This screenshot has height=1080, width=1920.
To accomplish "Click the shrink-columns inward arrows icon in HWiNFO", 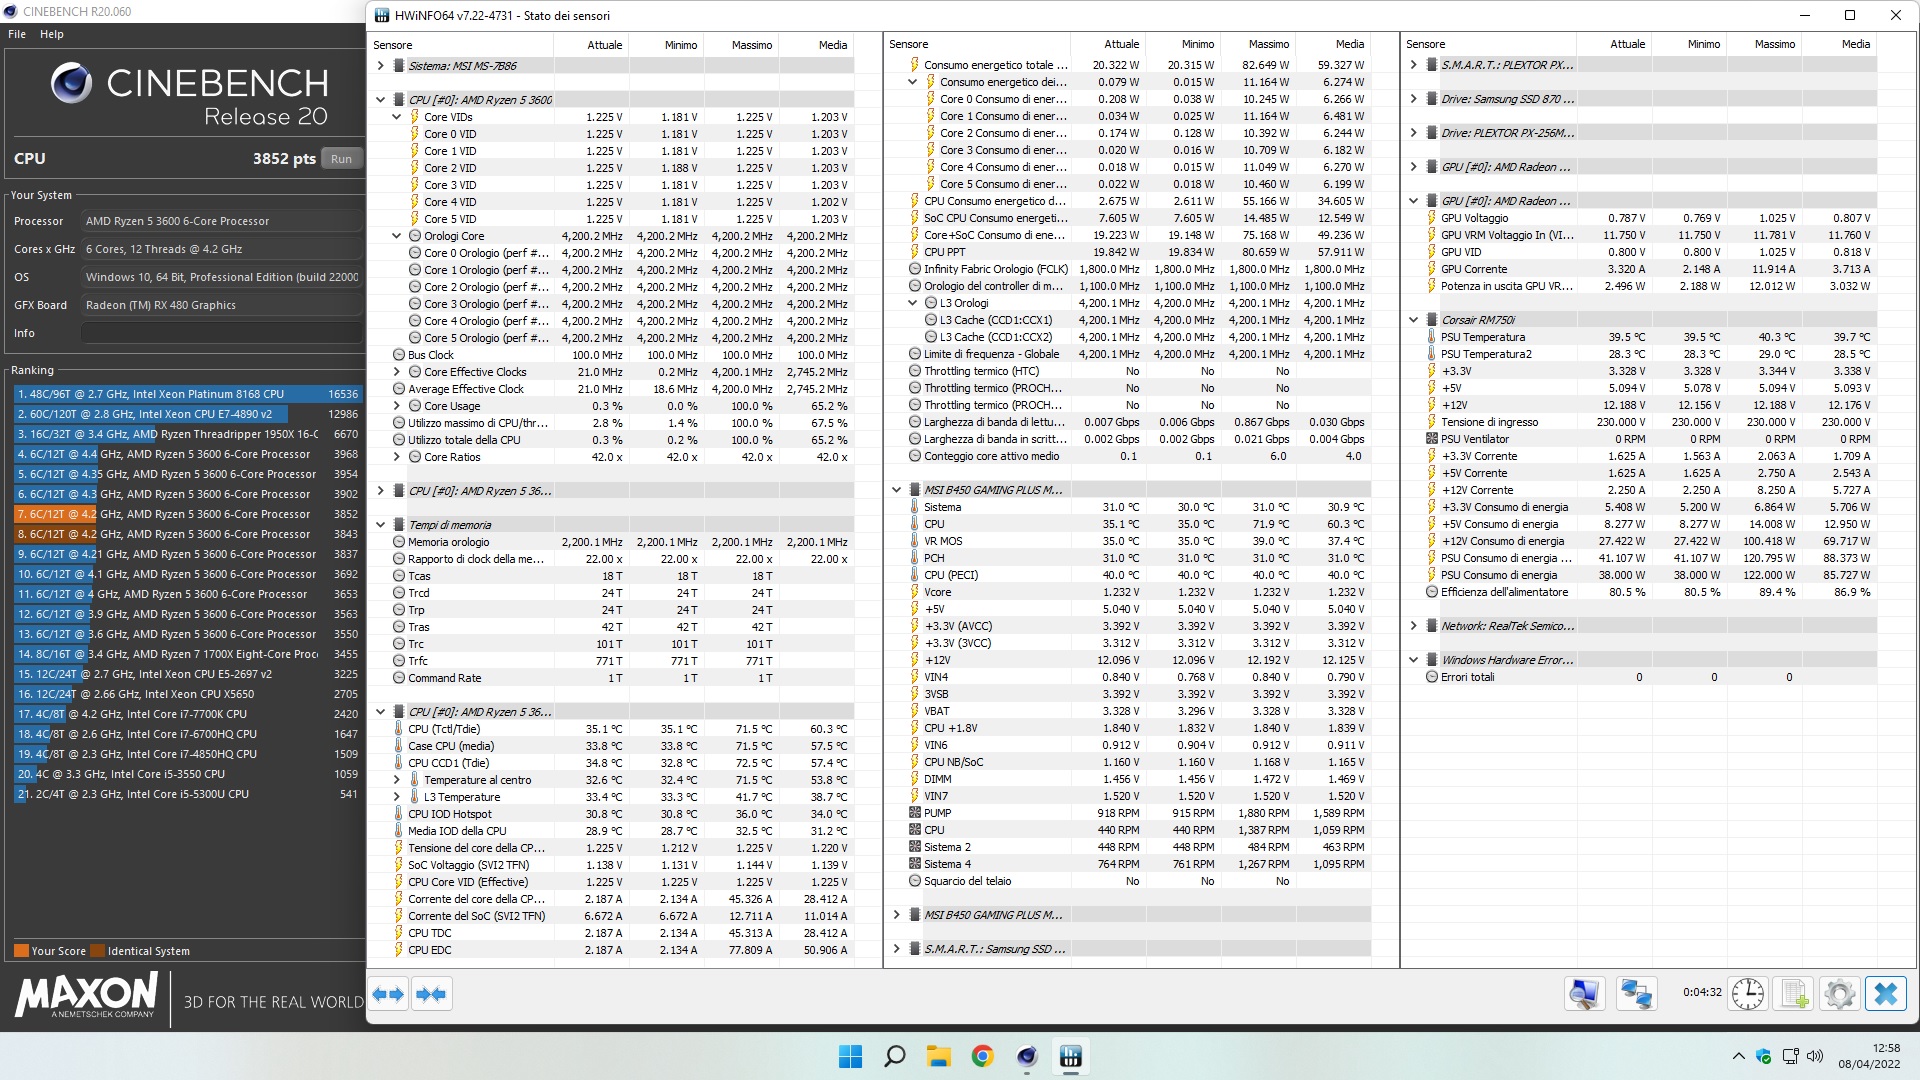I will tap(431, 994).
